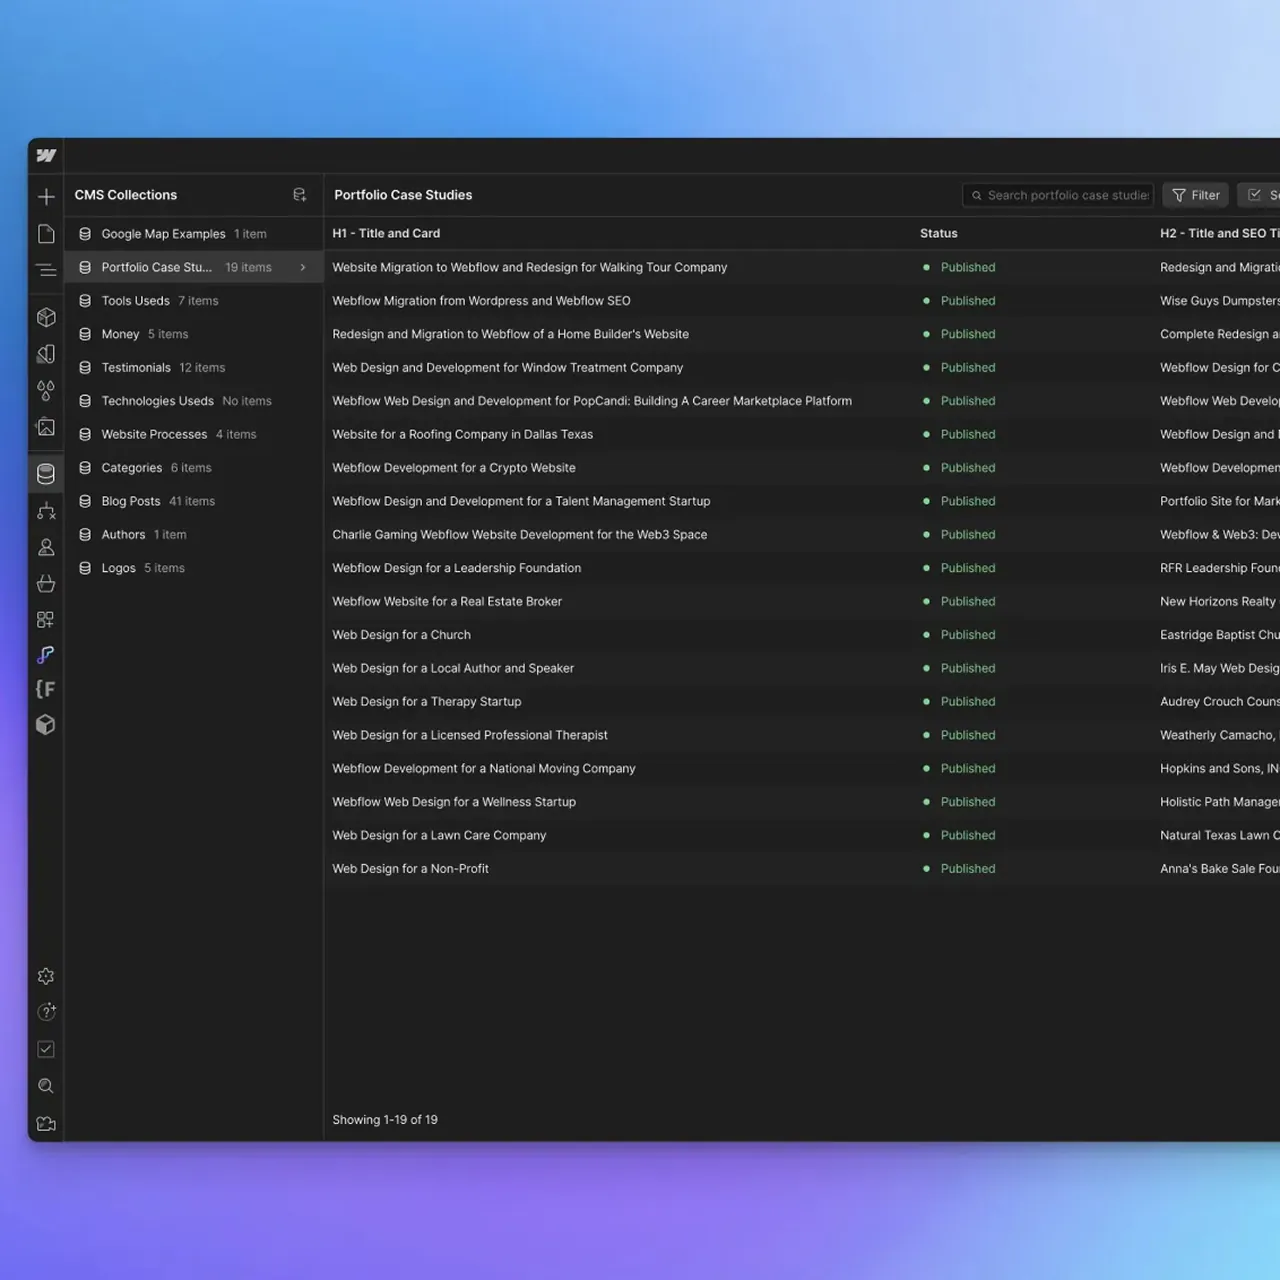Open the Add Elements plus panel
The width and height of the screenshot is (1280, 1280).
coord(46,197)
